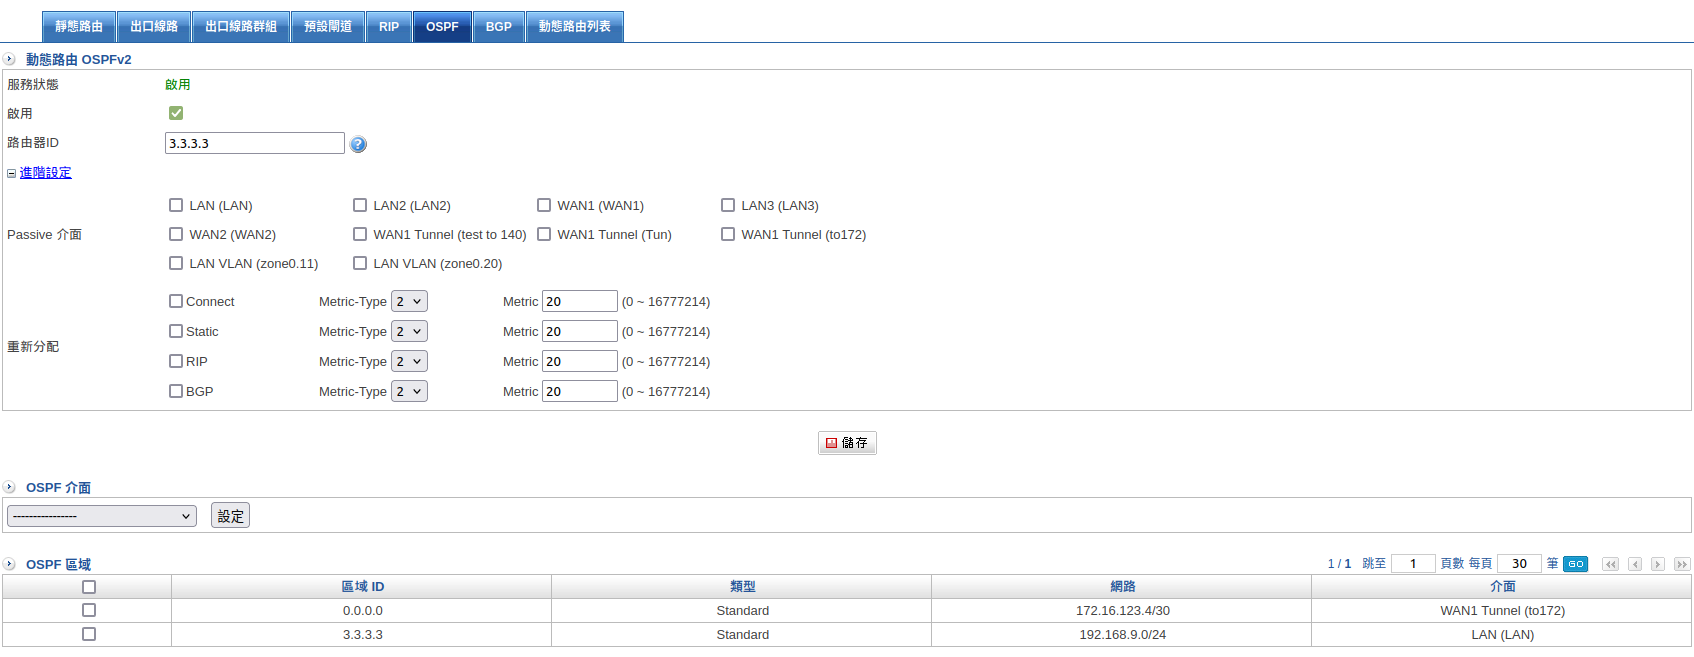
Task: Select the row checkbox for area 3.3.3.3
Action: tap(89, 634)
